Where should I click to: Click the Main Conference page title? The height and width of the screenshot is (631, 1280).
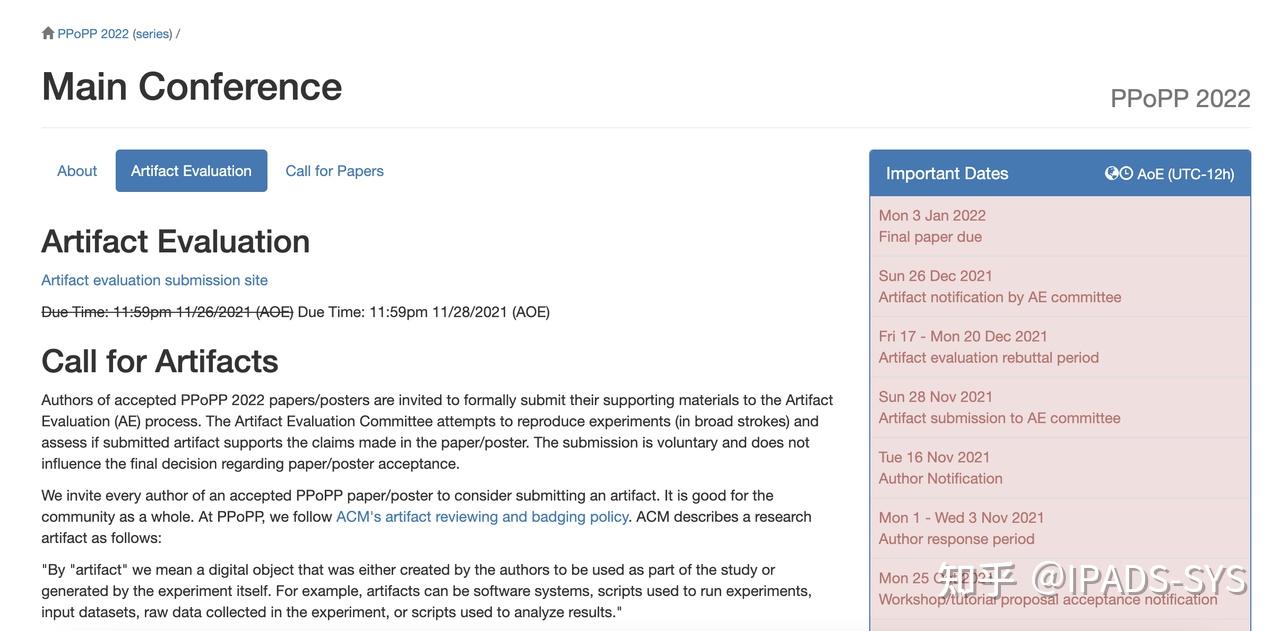[x=191, y=86]
